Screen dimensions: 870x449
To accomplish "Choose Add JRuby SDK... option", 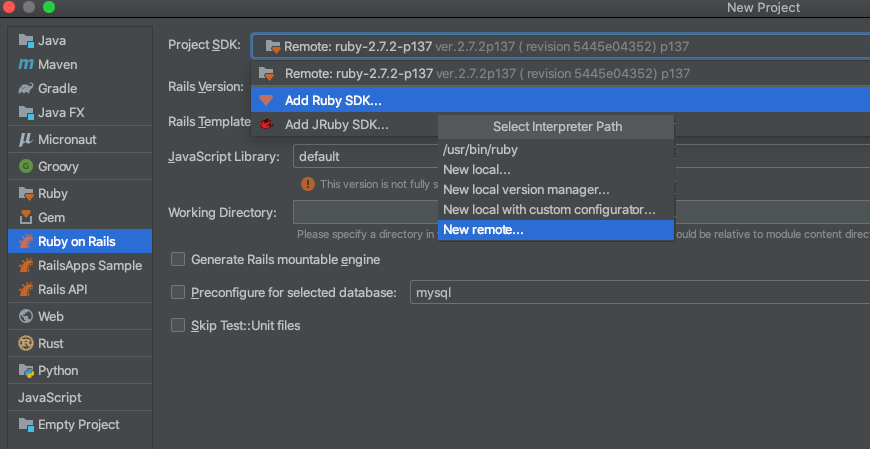I will [336, 125].
